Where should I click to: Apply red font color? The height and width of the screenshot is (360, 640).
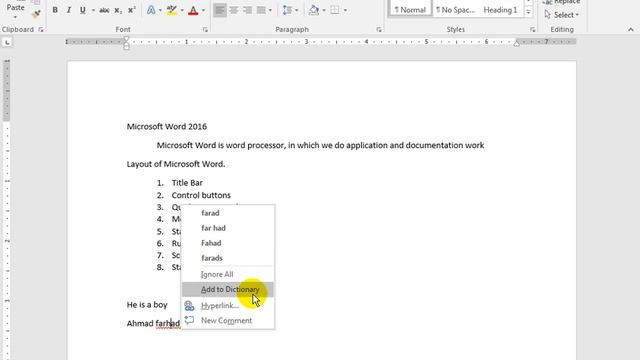coord(193,10)
